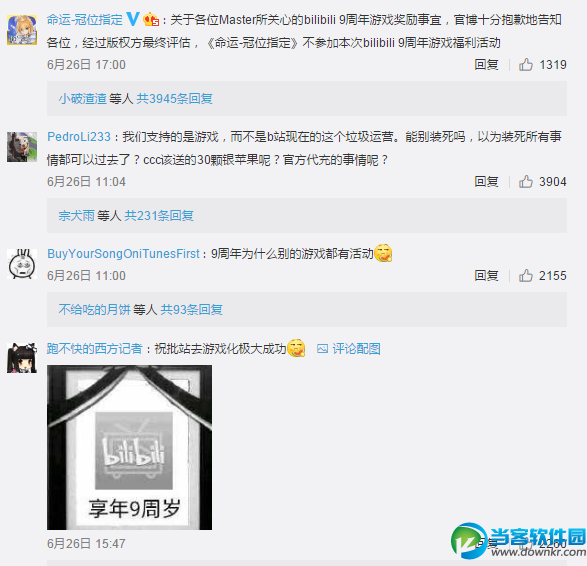
Task: Reply to BuyYourSongOniTunesFirst's comment via 回复
Action: click(486, 276)
